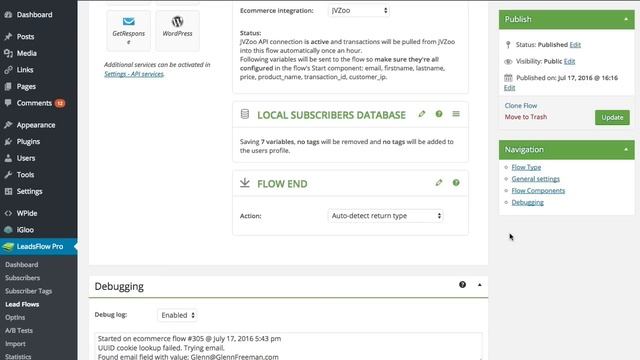Open Settings - API services link
640x360 pixels.
[x=134, y=74]
